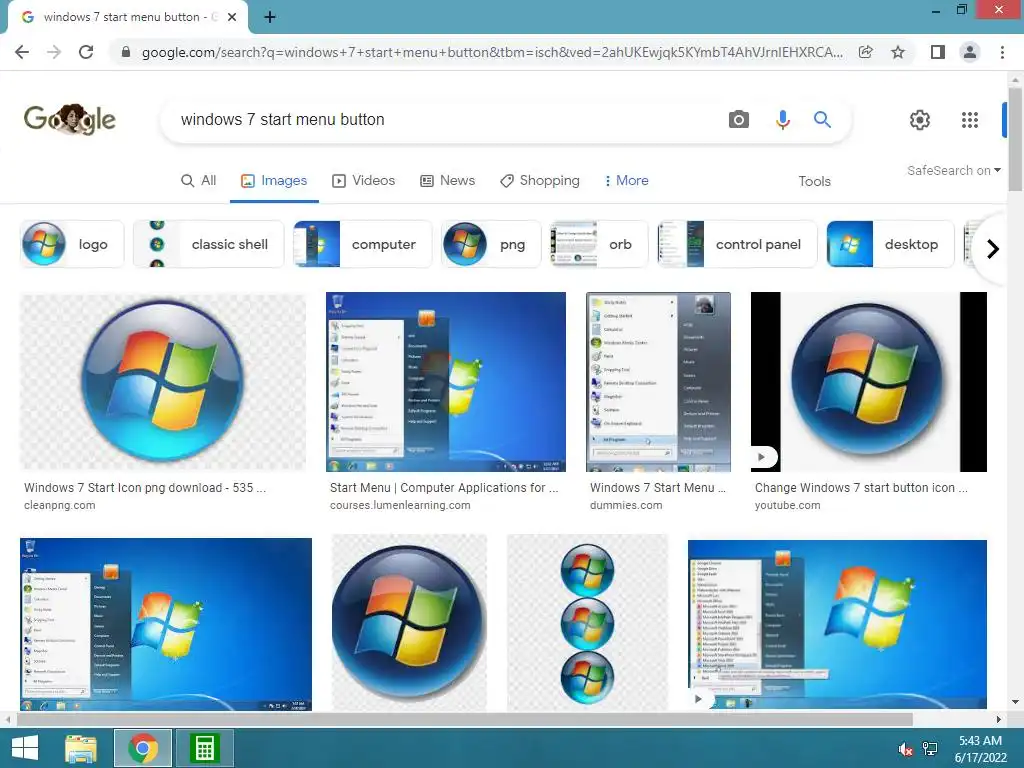1024x768 pixels.
Task: Switch to the All results tab
Action: [198, 181]
